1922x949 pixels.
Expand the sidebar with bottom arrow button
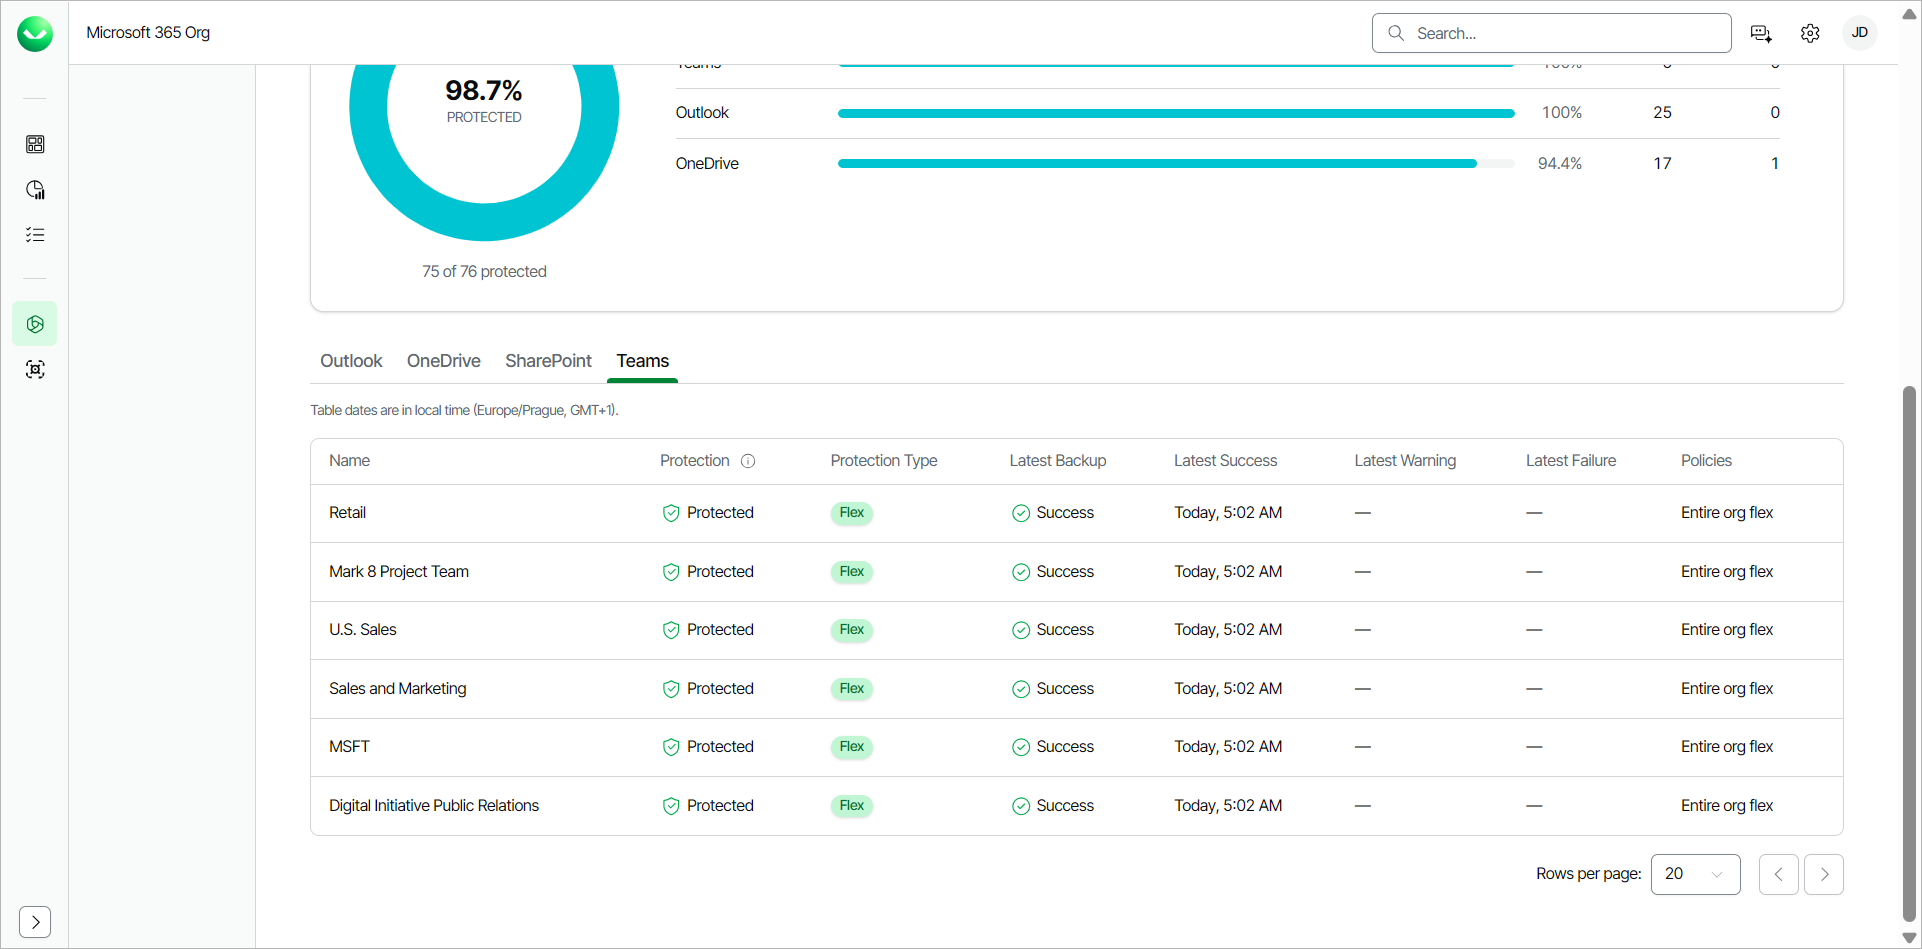coord(35,922)
